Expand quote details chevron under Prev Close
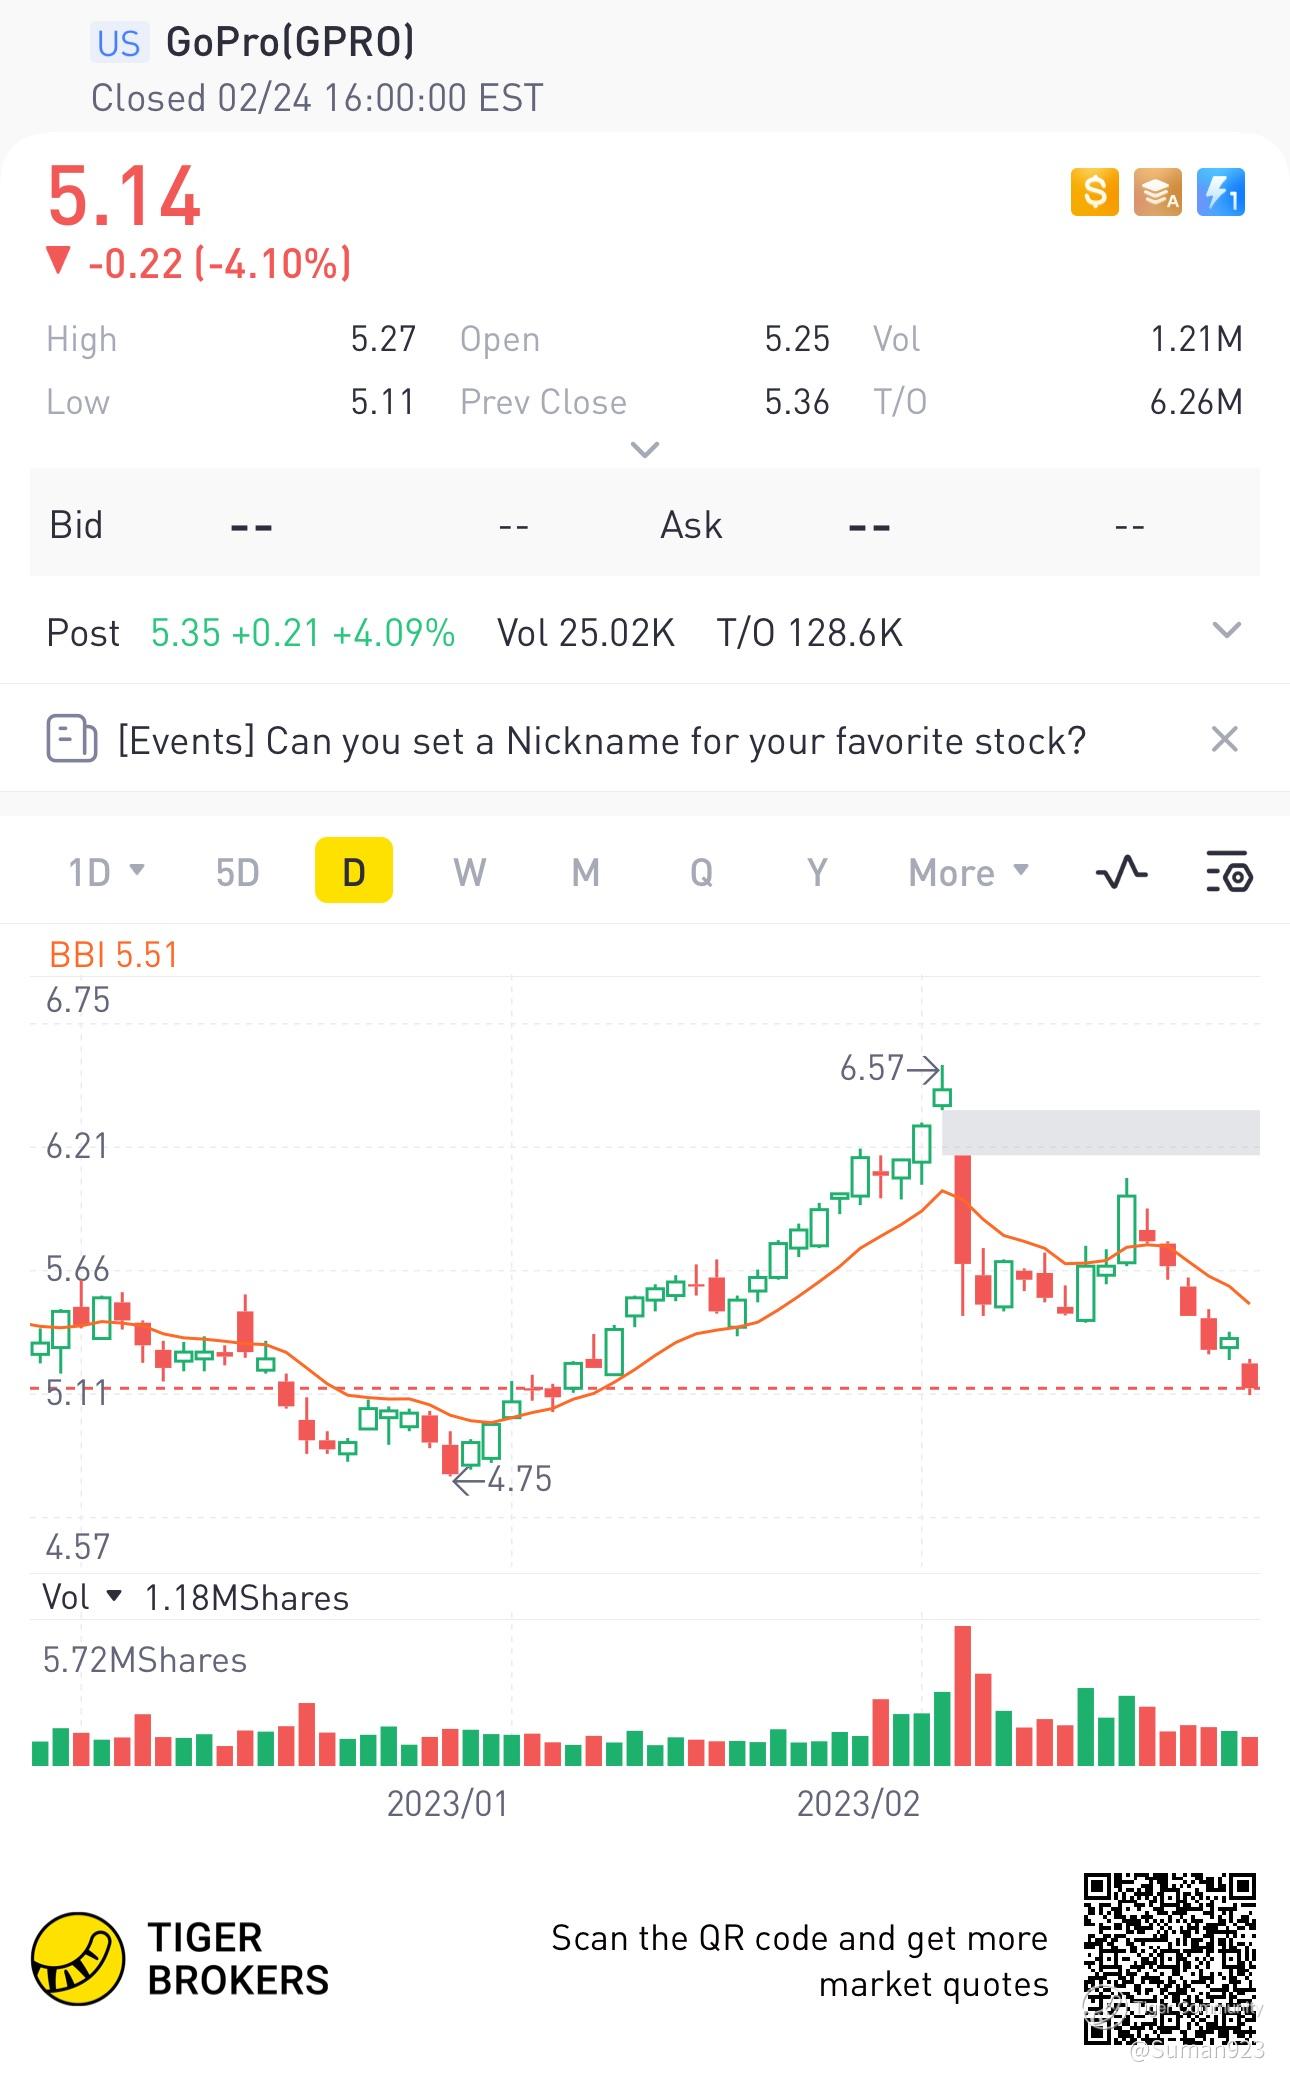 [645, 450]
